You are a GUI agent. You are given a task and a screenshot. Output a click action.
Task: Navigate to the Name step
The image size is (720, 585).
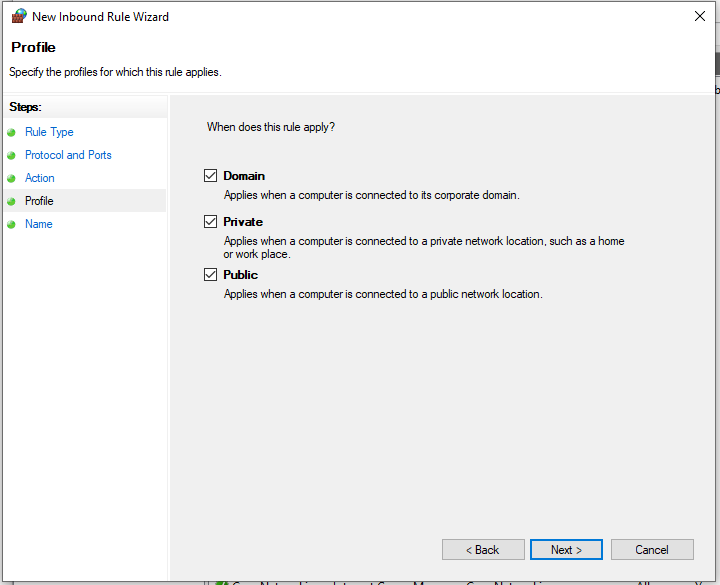[39, 224]
